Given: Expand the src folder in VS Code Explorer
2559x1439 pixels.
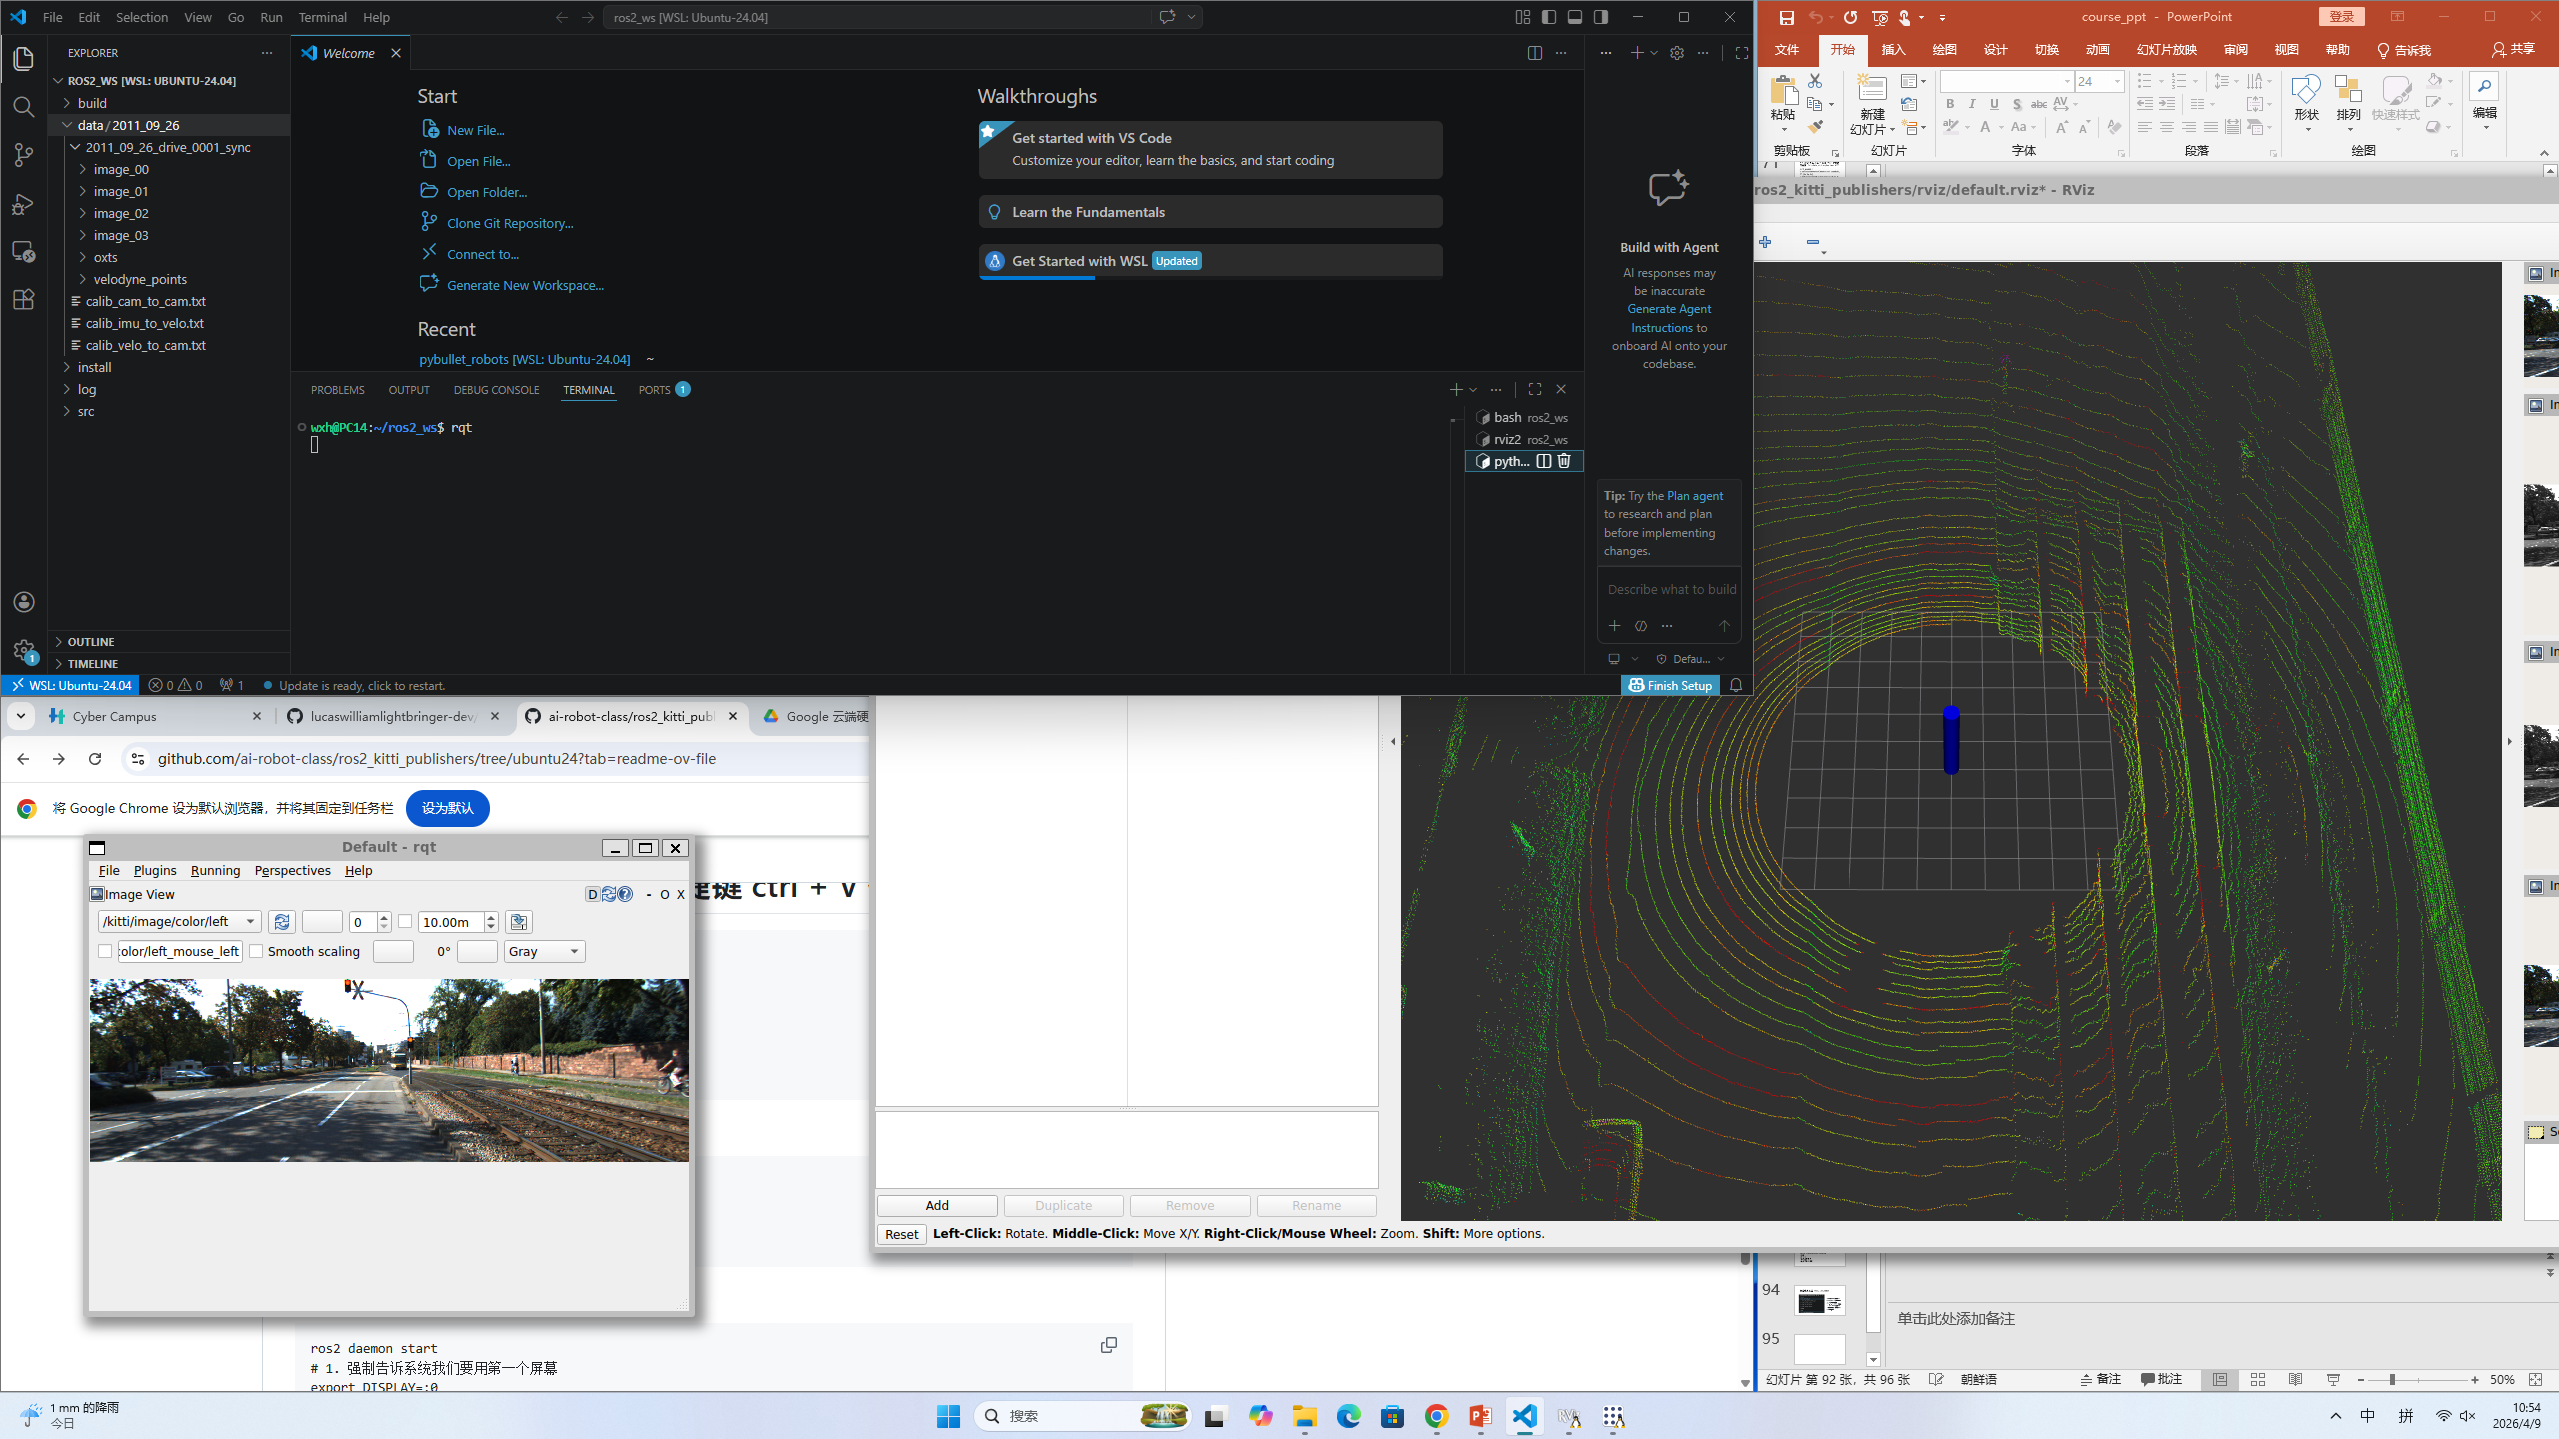Looking at the screenshot, I should pyautogui.click(x=86, y=411).
